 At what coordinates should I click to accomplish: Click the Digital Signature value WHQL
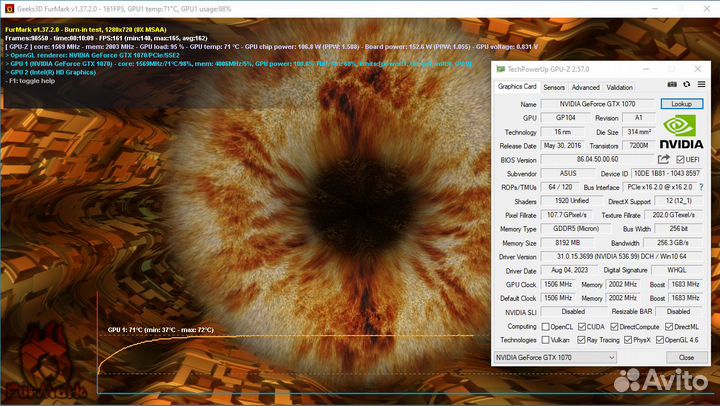[677, 270]
